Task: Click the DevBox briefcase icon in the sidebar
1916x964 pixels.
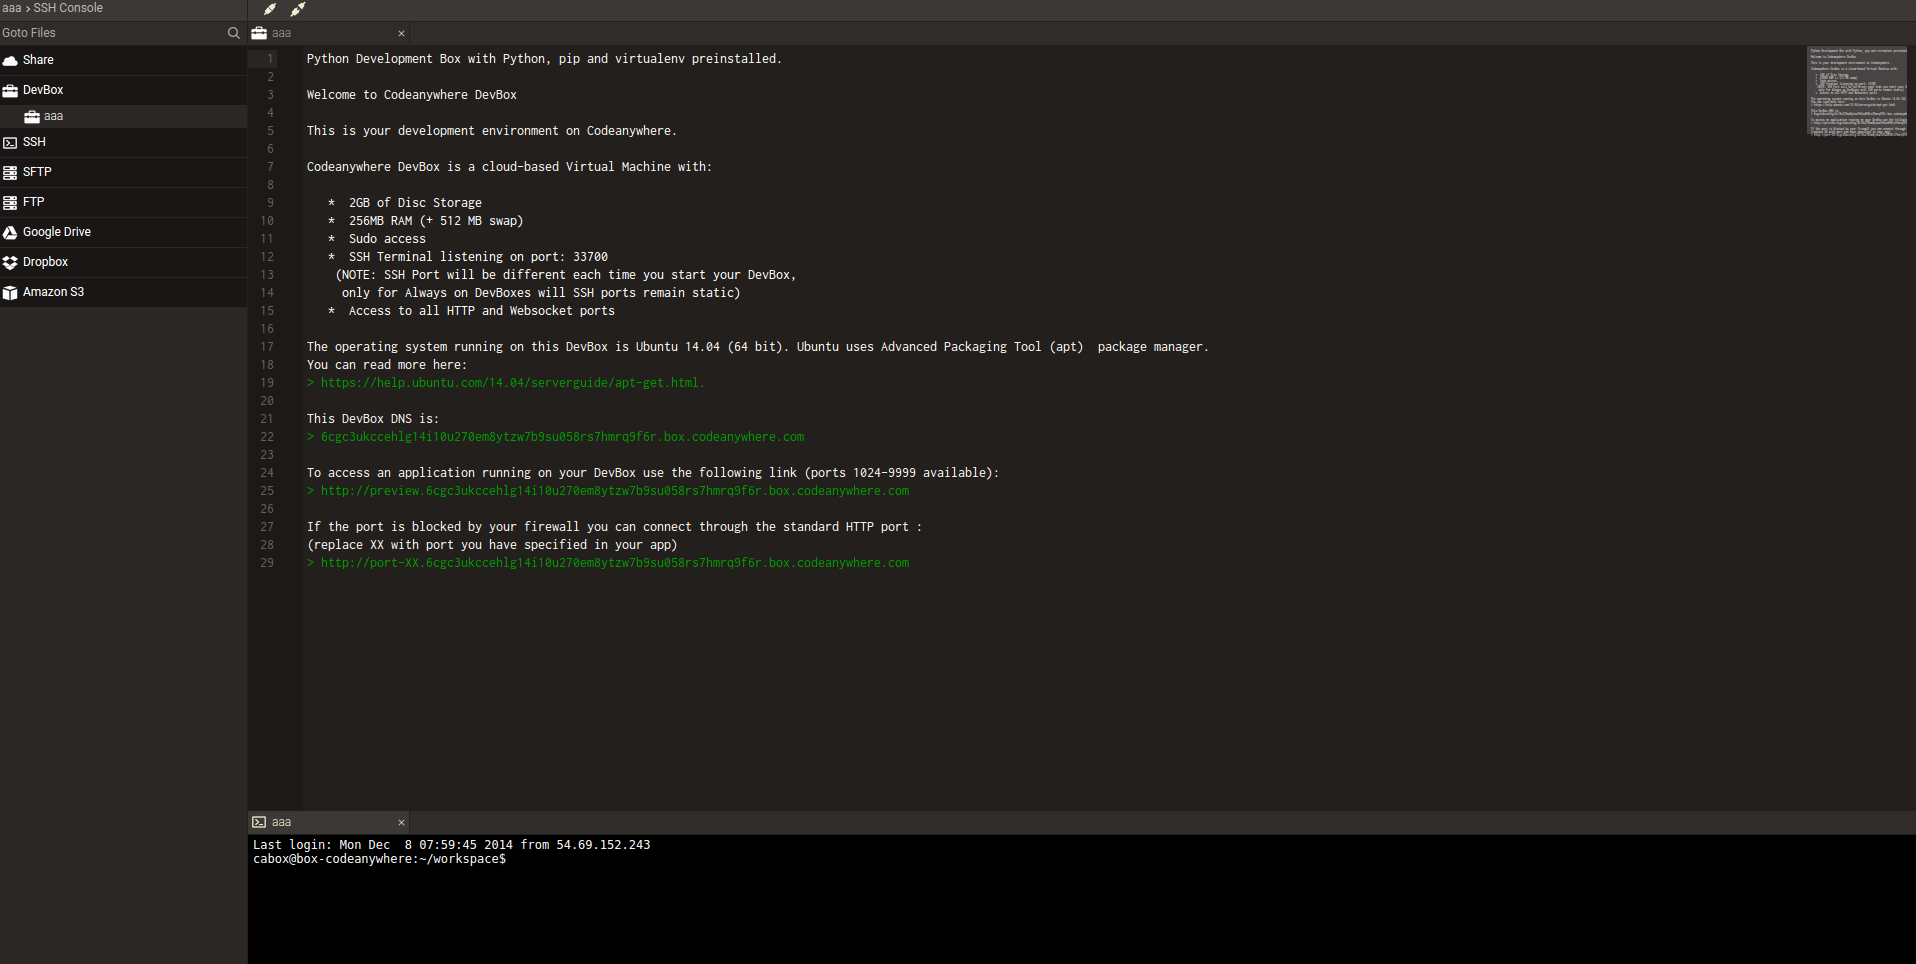Action: tap(10, 91)
